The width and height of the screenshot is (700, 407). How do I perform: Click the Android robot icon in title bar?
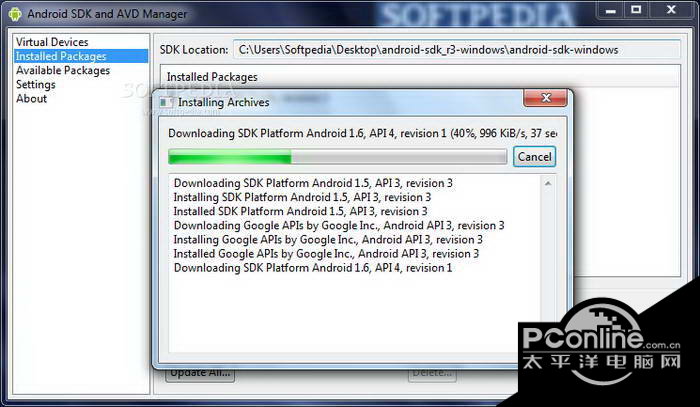click(x=15, y=14)
